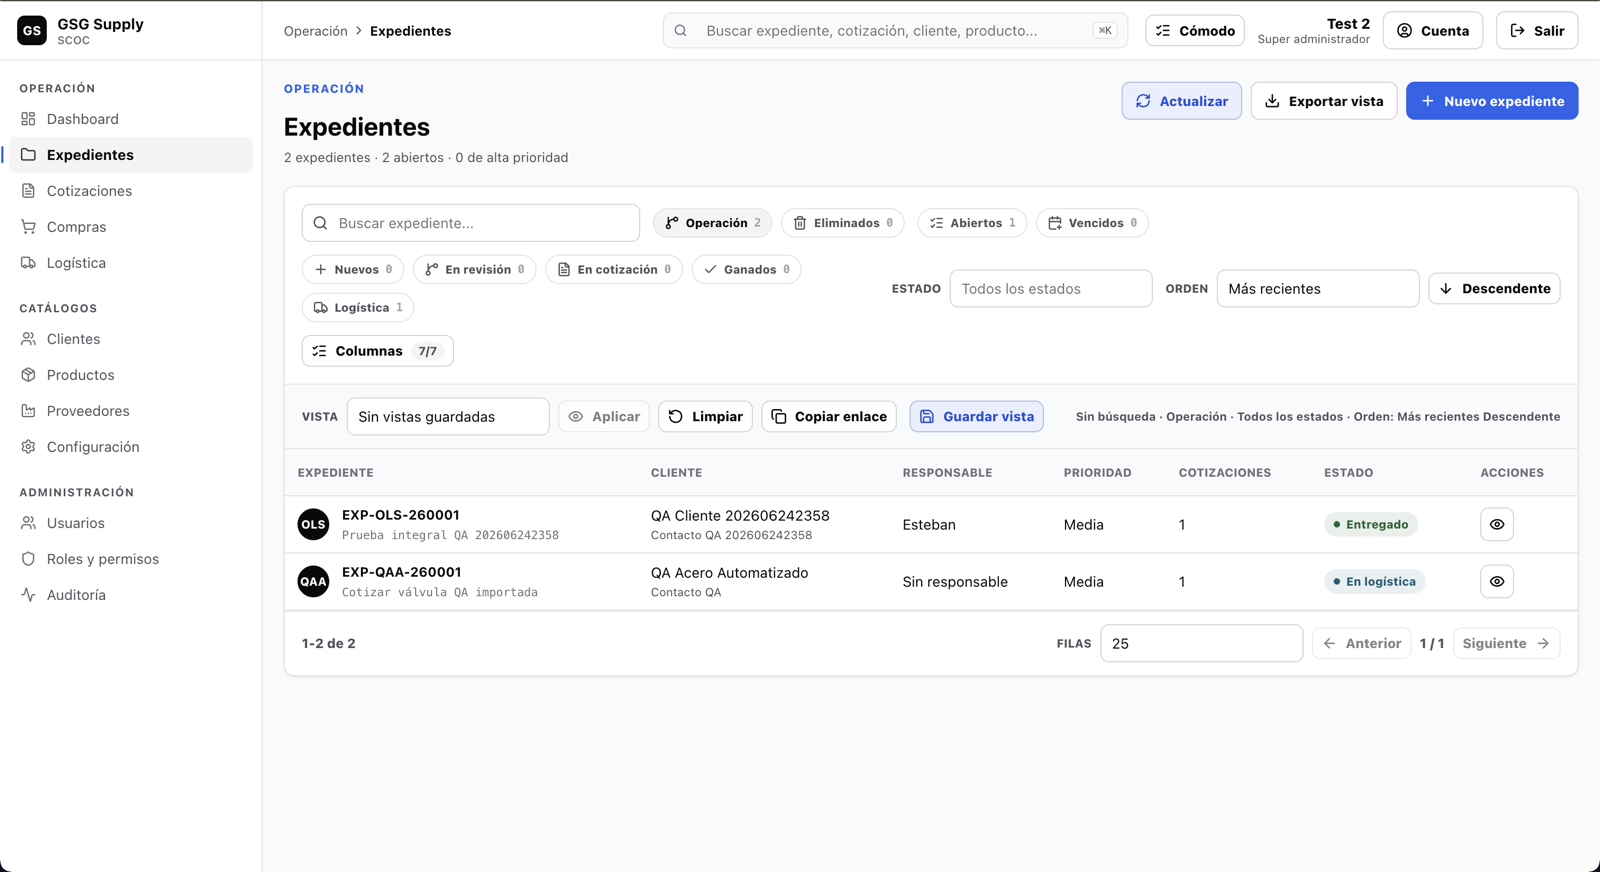Click the Estado column header

click(x=1349, y=473)
